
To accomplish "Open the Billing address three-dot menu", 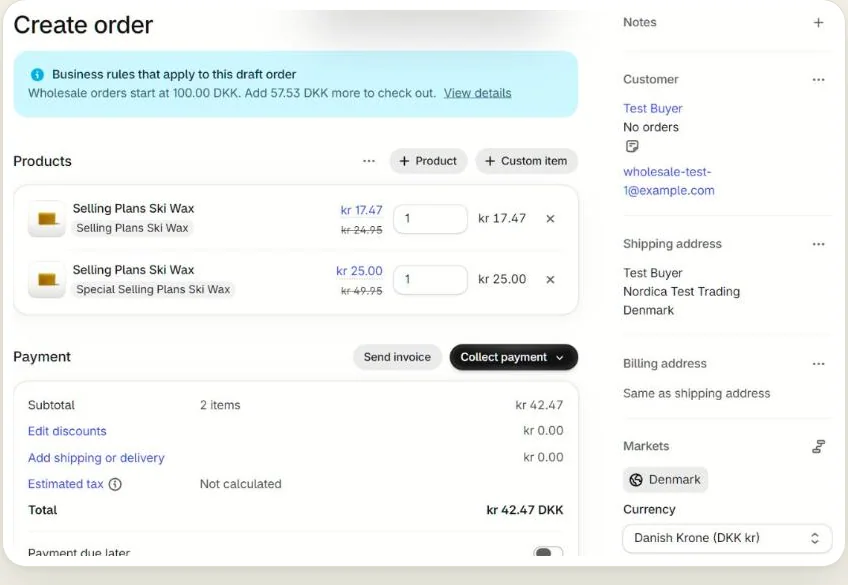I will 818,364.
